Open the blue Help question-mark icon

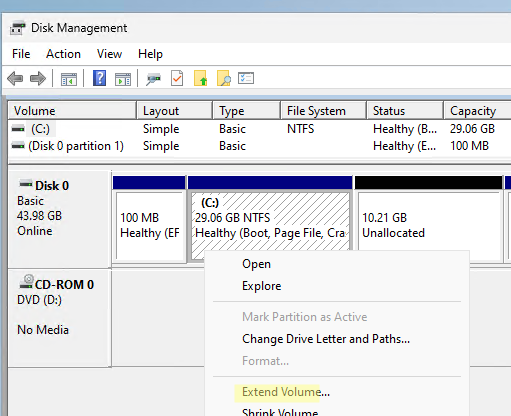tap(99, 78)
